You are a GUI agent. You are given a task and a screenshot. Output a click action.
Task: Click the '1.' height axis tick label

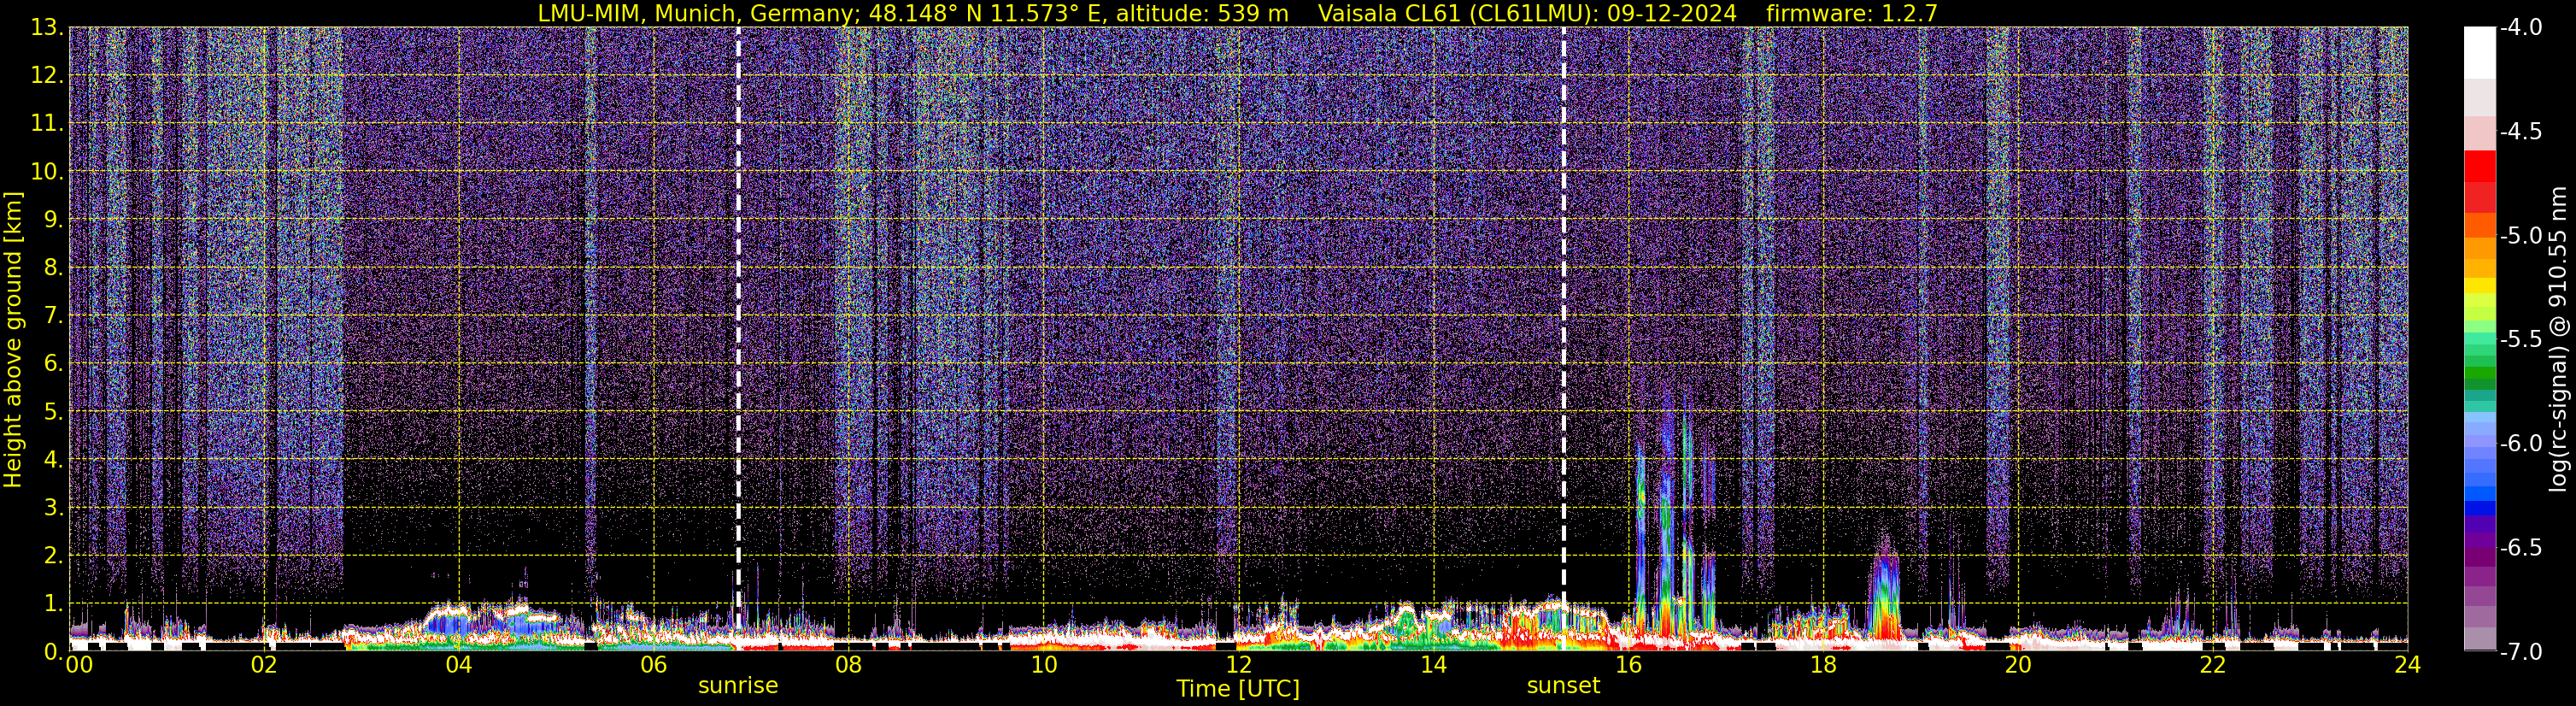point(53,604)
